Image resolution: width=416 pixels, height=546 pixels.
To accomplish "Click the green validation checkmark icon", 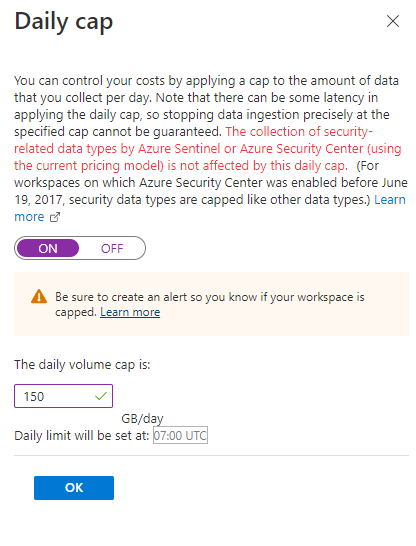I will 101,396.
